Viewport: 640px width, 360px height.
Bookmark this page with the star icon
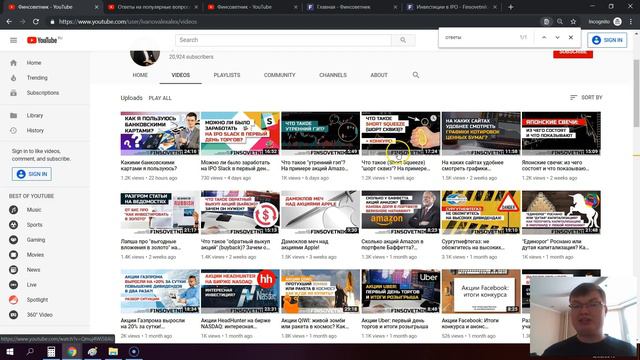[x=573, y=22]
